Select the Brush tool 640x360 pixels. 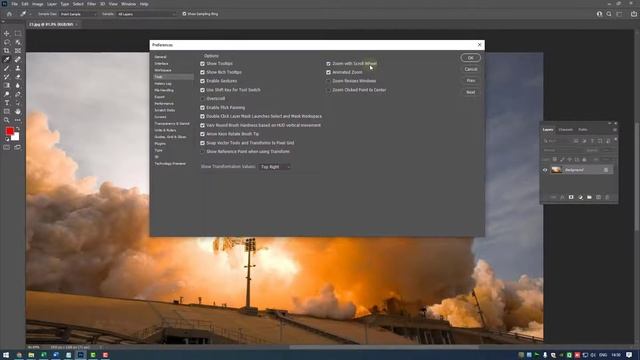(7, 68)
